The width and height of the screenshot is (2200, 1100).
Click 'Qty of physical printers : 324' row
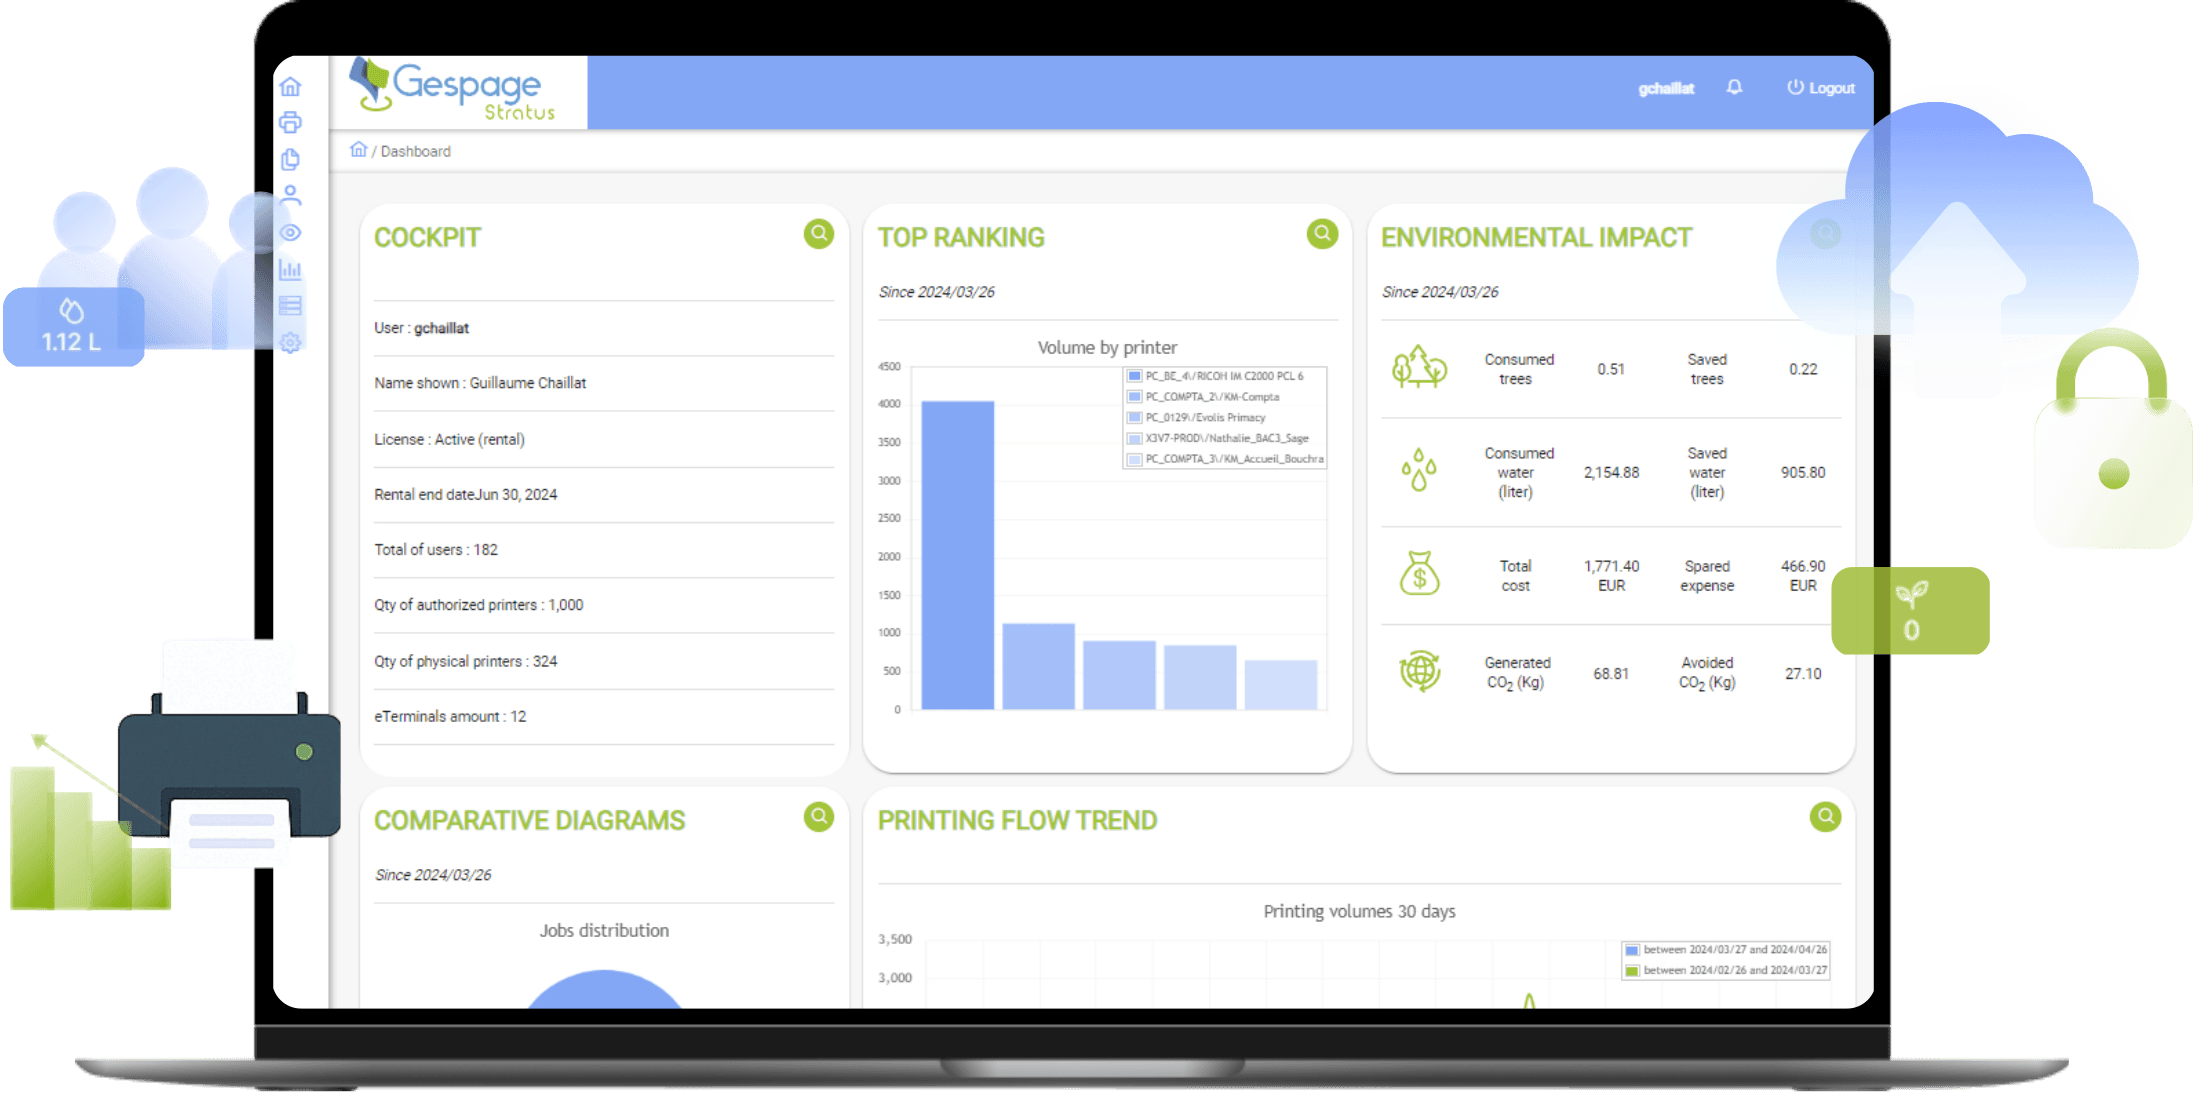coord(604,661)
